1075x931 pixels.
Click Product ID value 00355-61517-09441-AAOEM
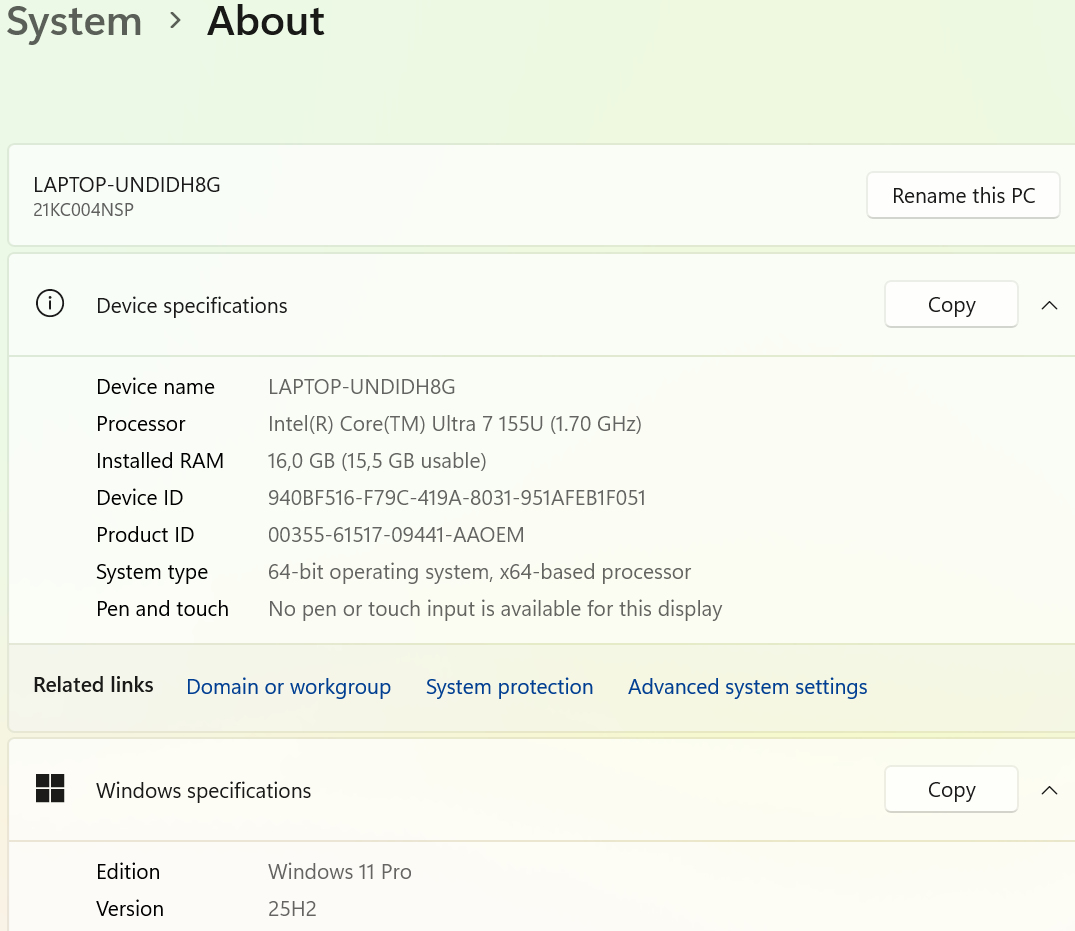tap(396, 535)
